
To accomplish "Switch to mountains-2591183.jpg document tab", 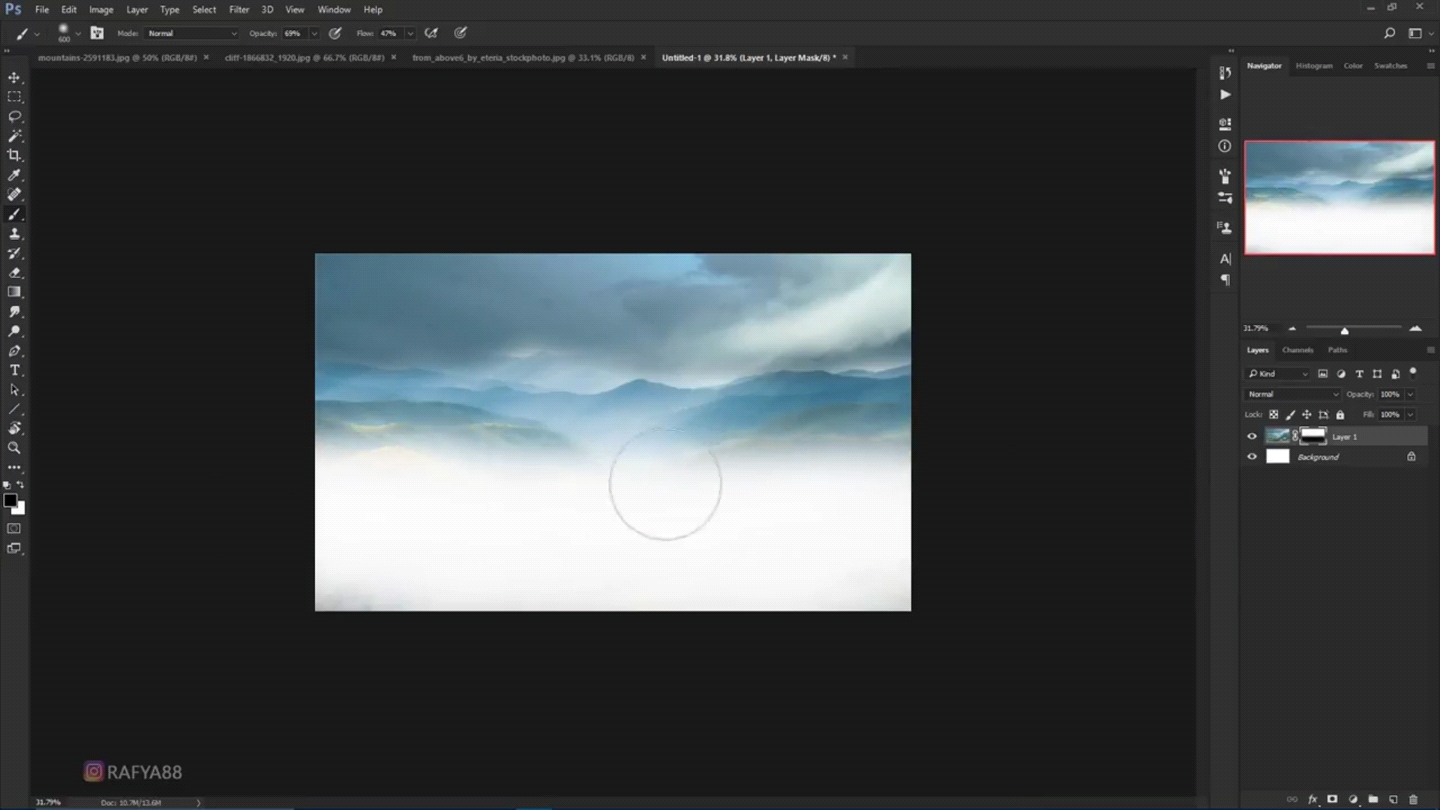I will click(x=117, y=58).
